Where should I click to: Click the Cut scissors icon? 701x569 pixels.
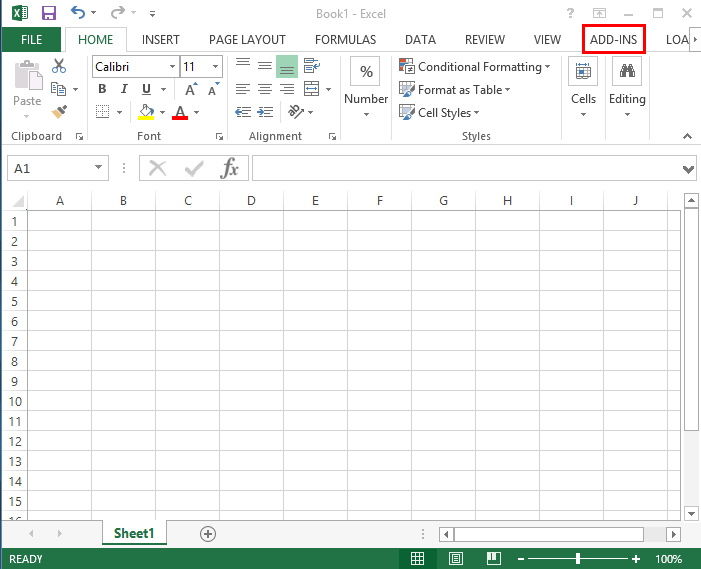(x=59, y=66)
